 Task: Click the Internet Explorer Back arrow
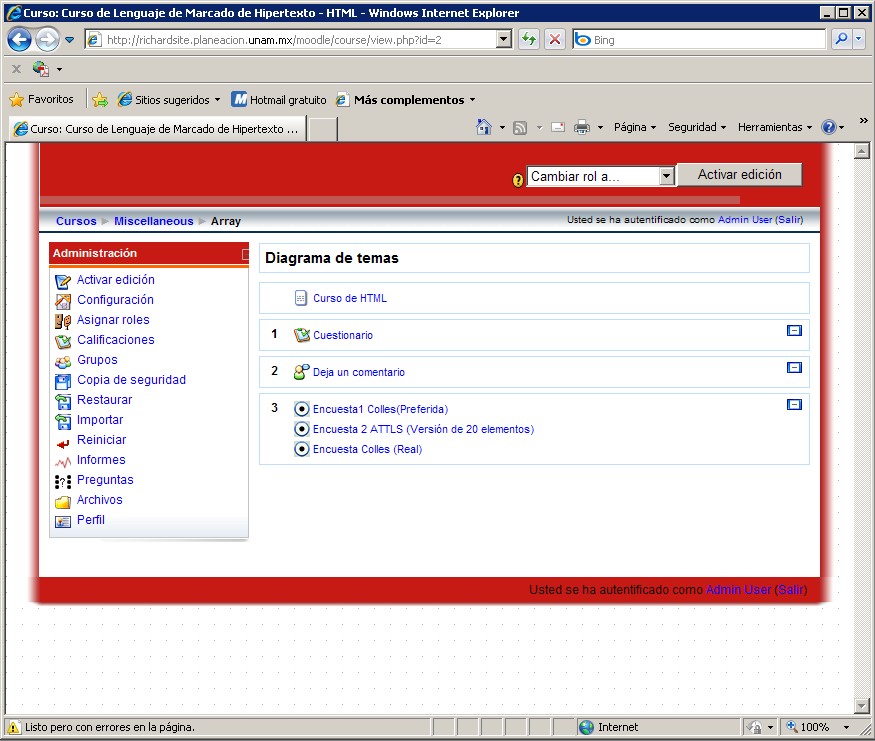19,40
